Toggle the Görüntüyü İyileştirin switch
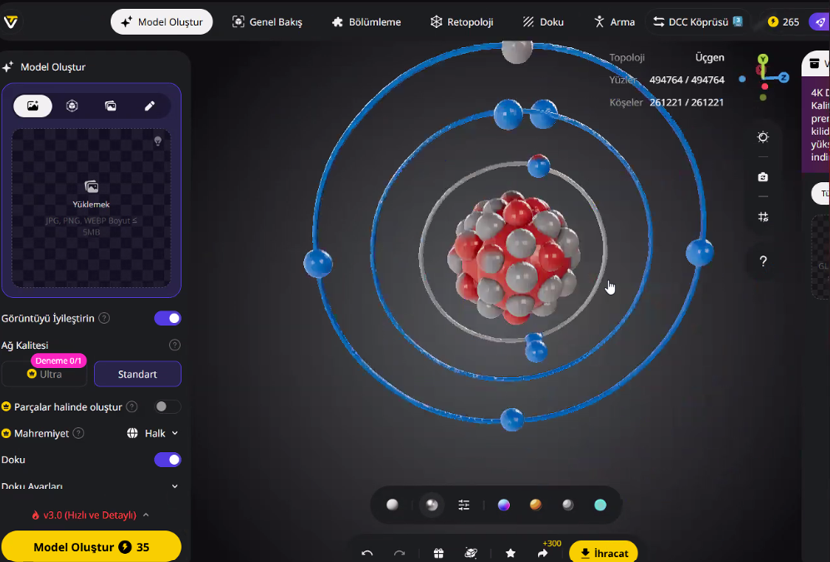The image size is (830, 562). coord(167,318)
